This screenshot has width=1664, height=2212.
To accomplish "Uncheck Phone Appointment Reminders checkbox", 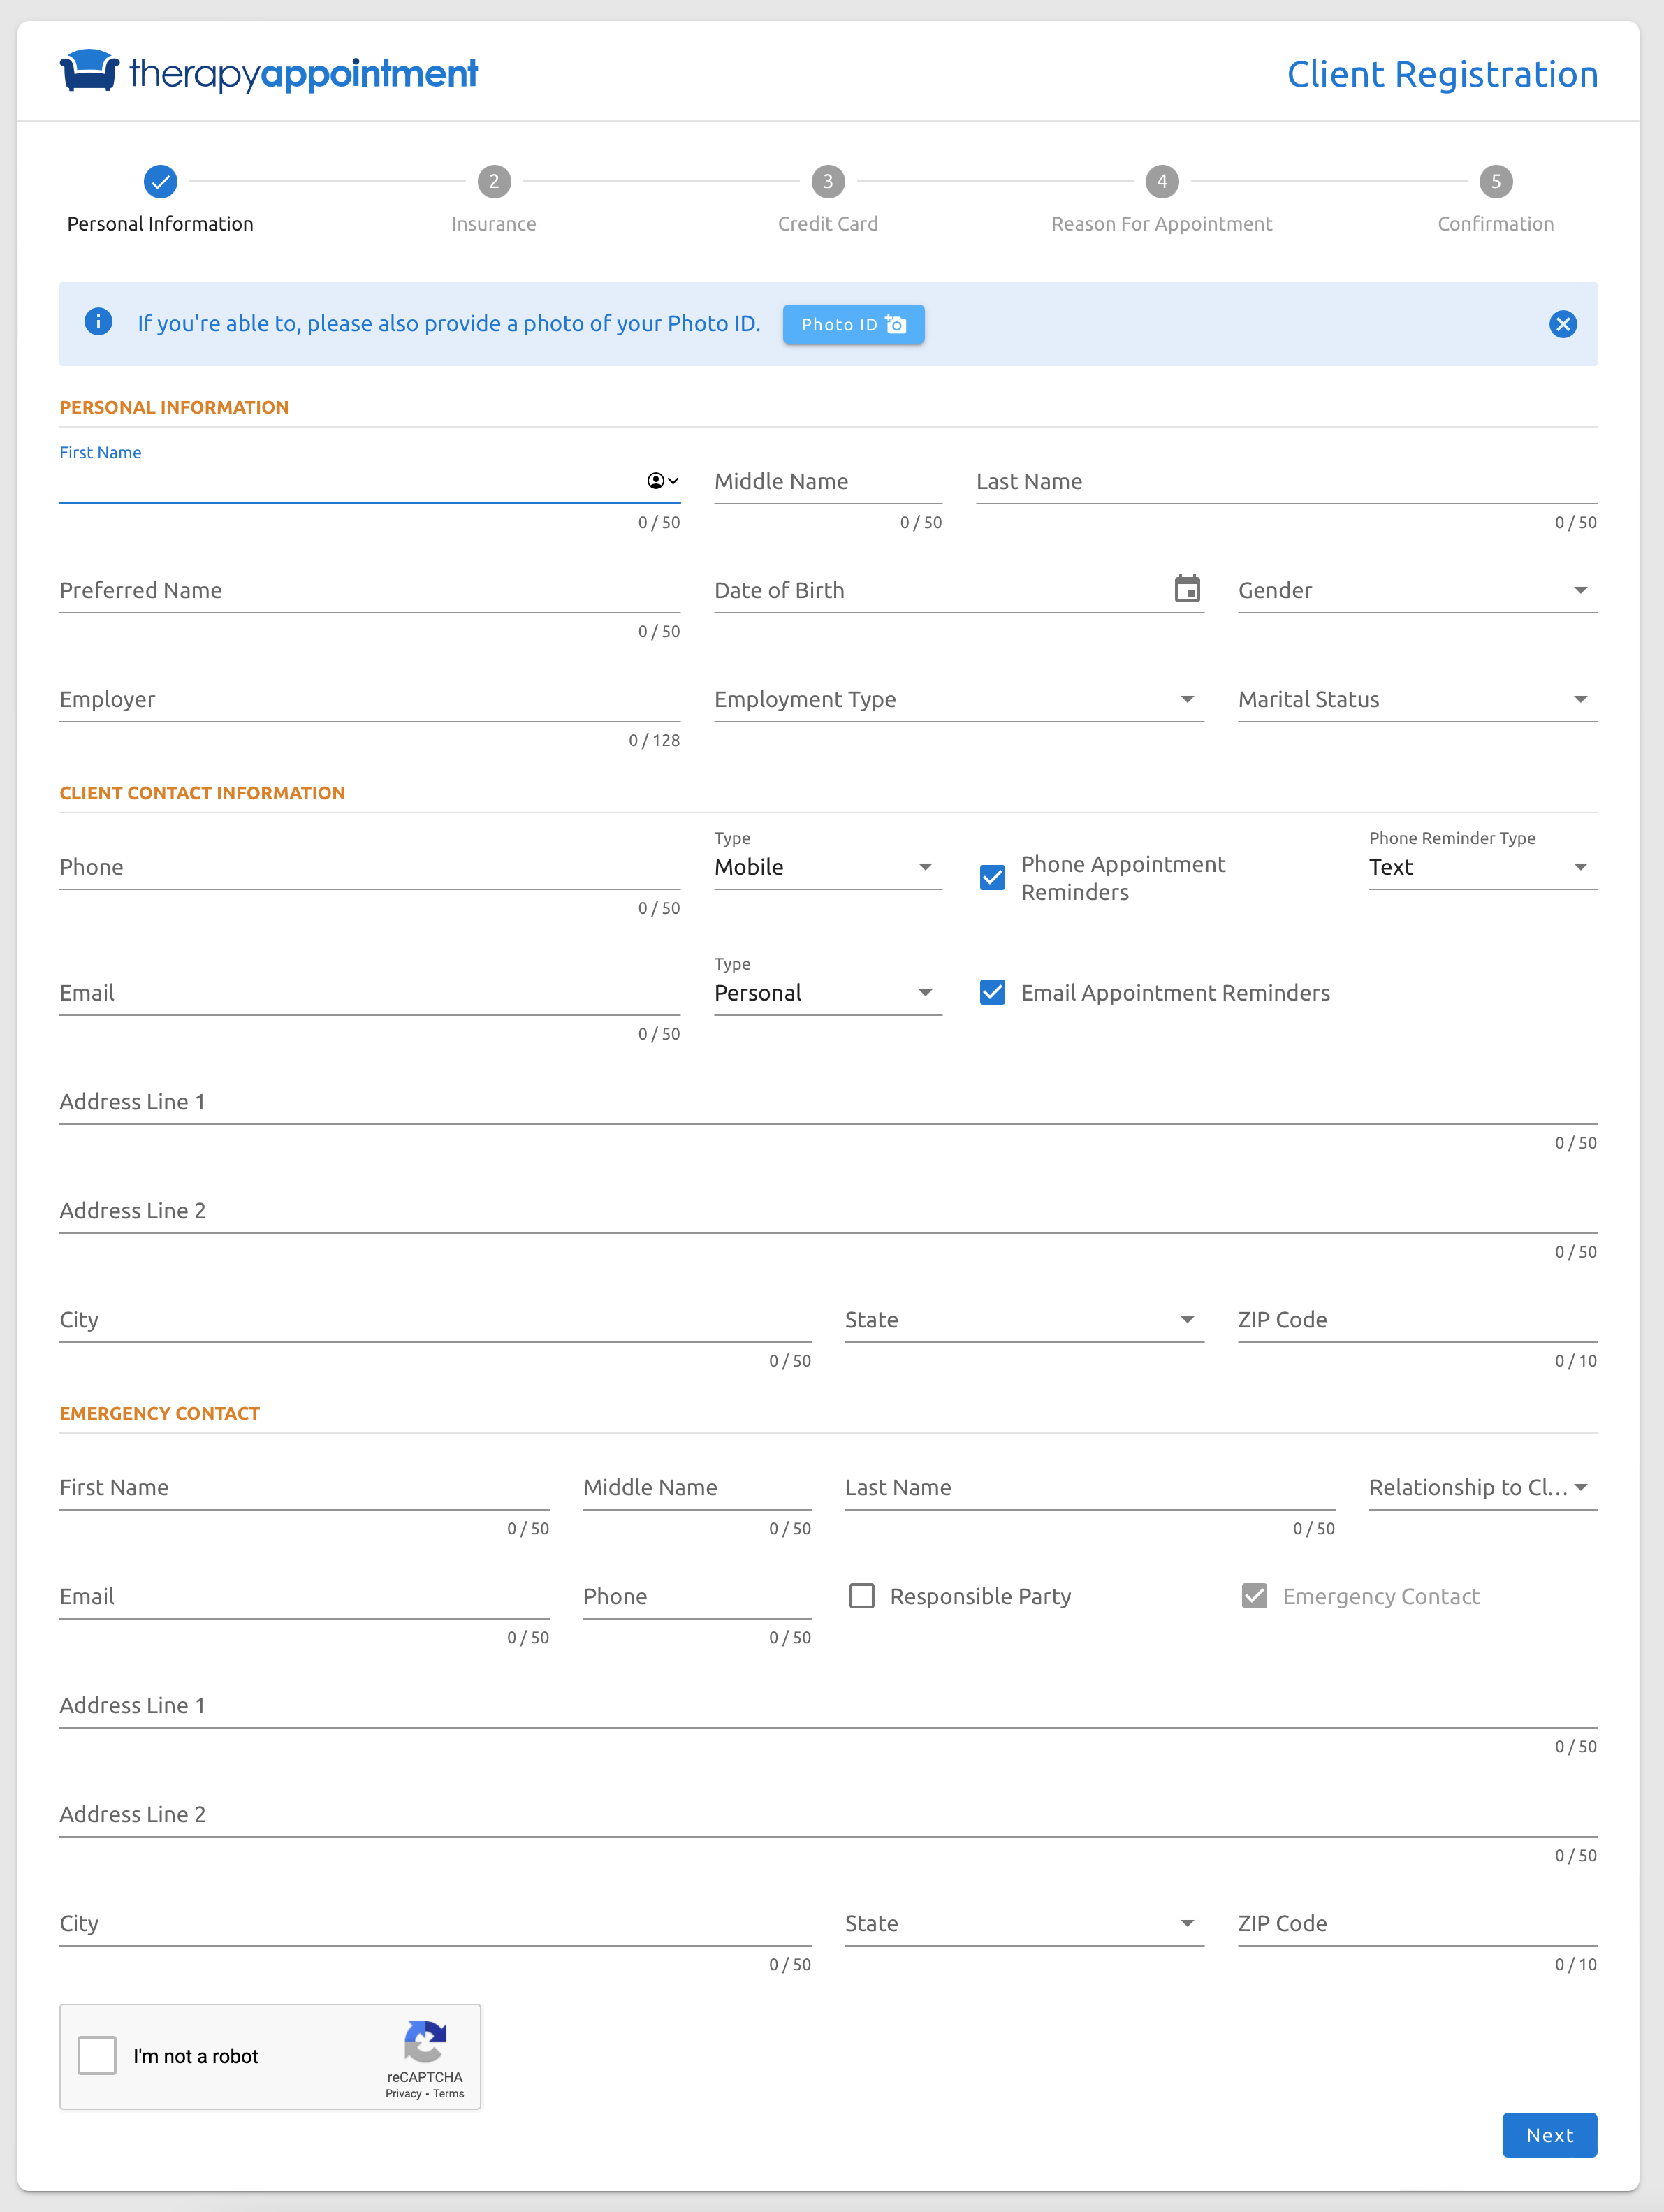I will 992,877.
